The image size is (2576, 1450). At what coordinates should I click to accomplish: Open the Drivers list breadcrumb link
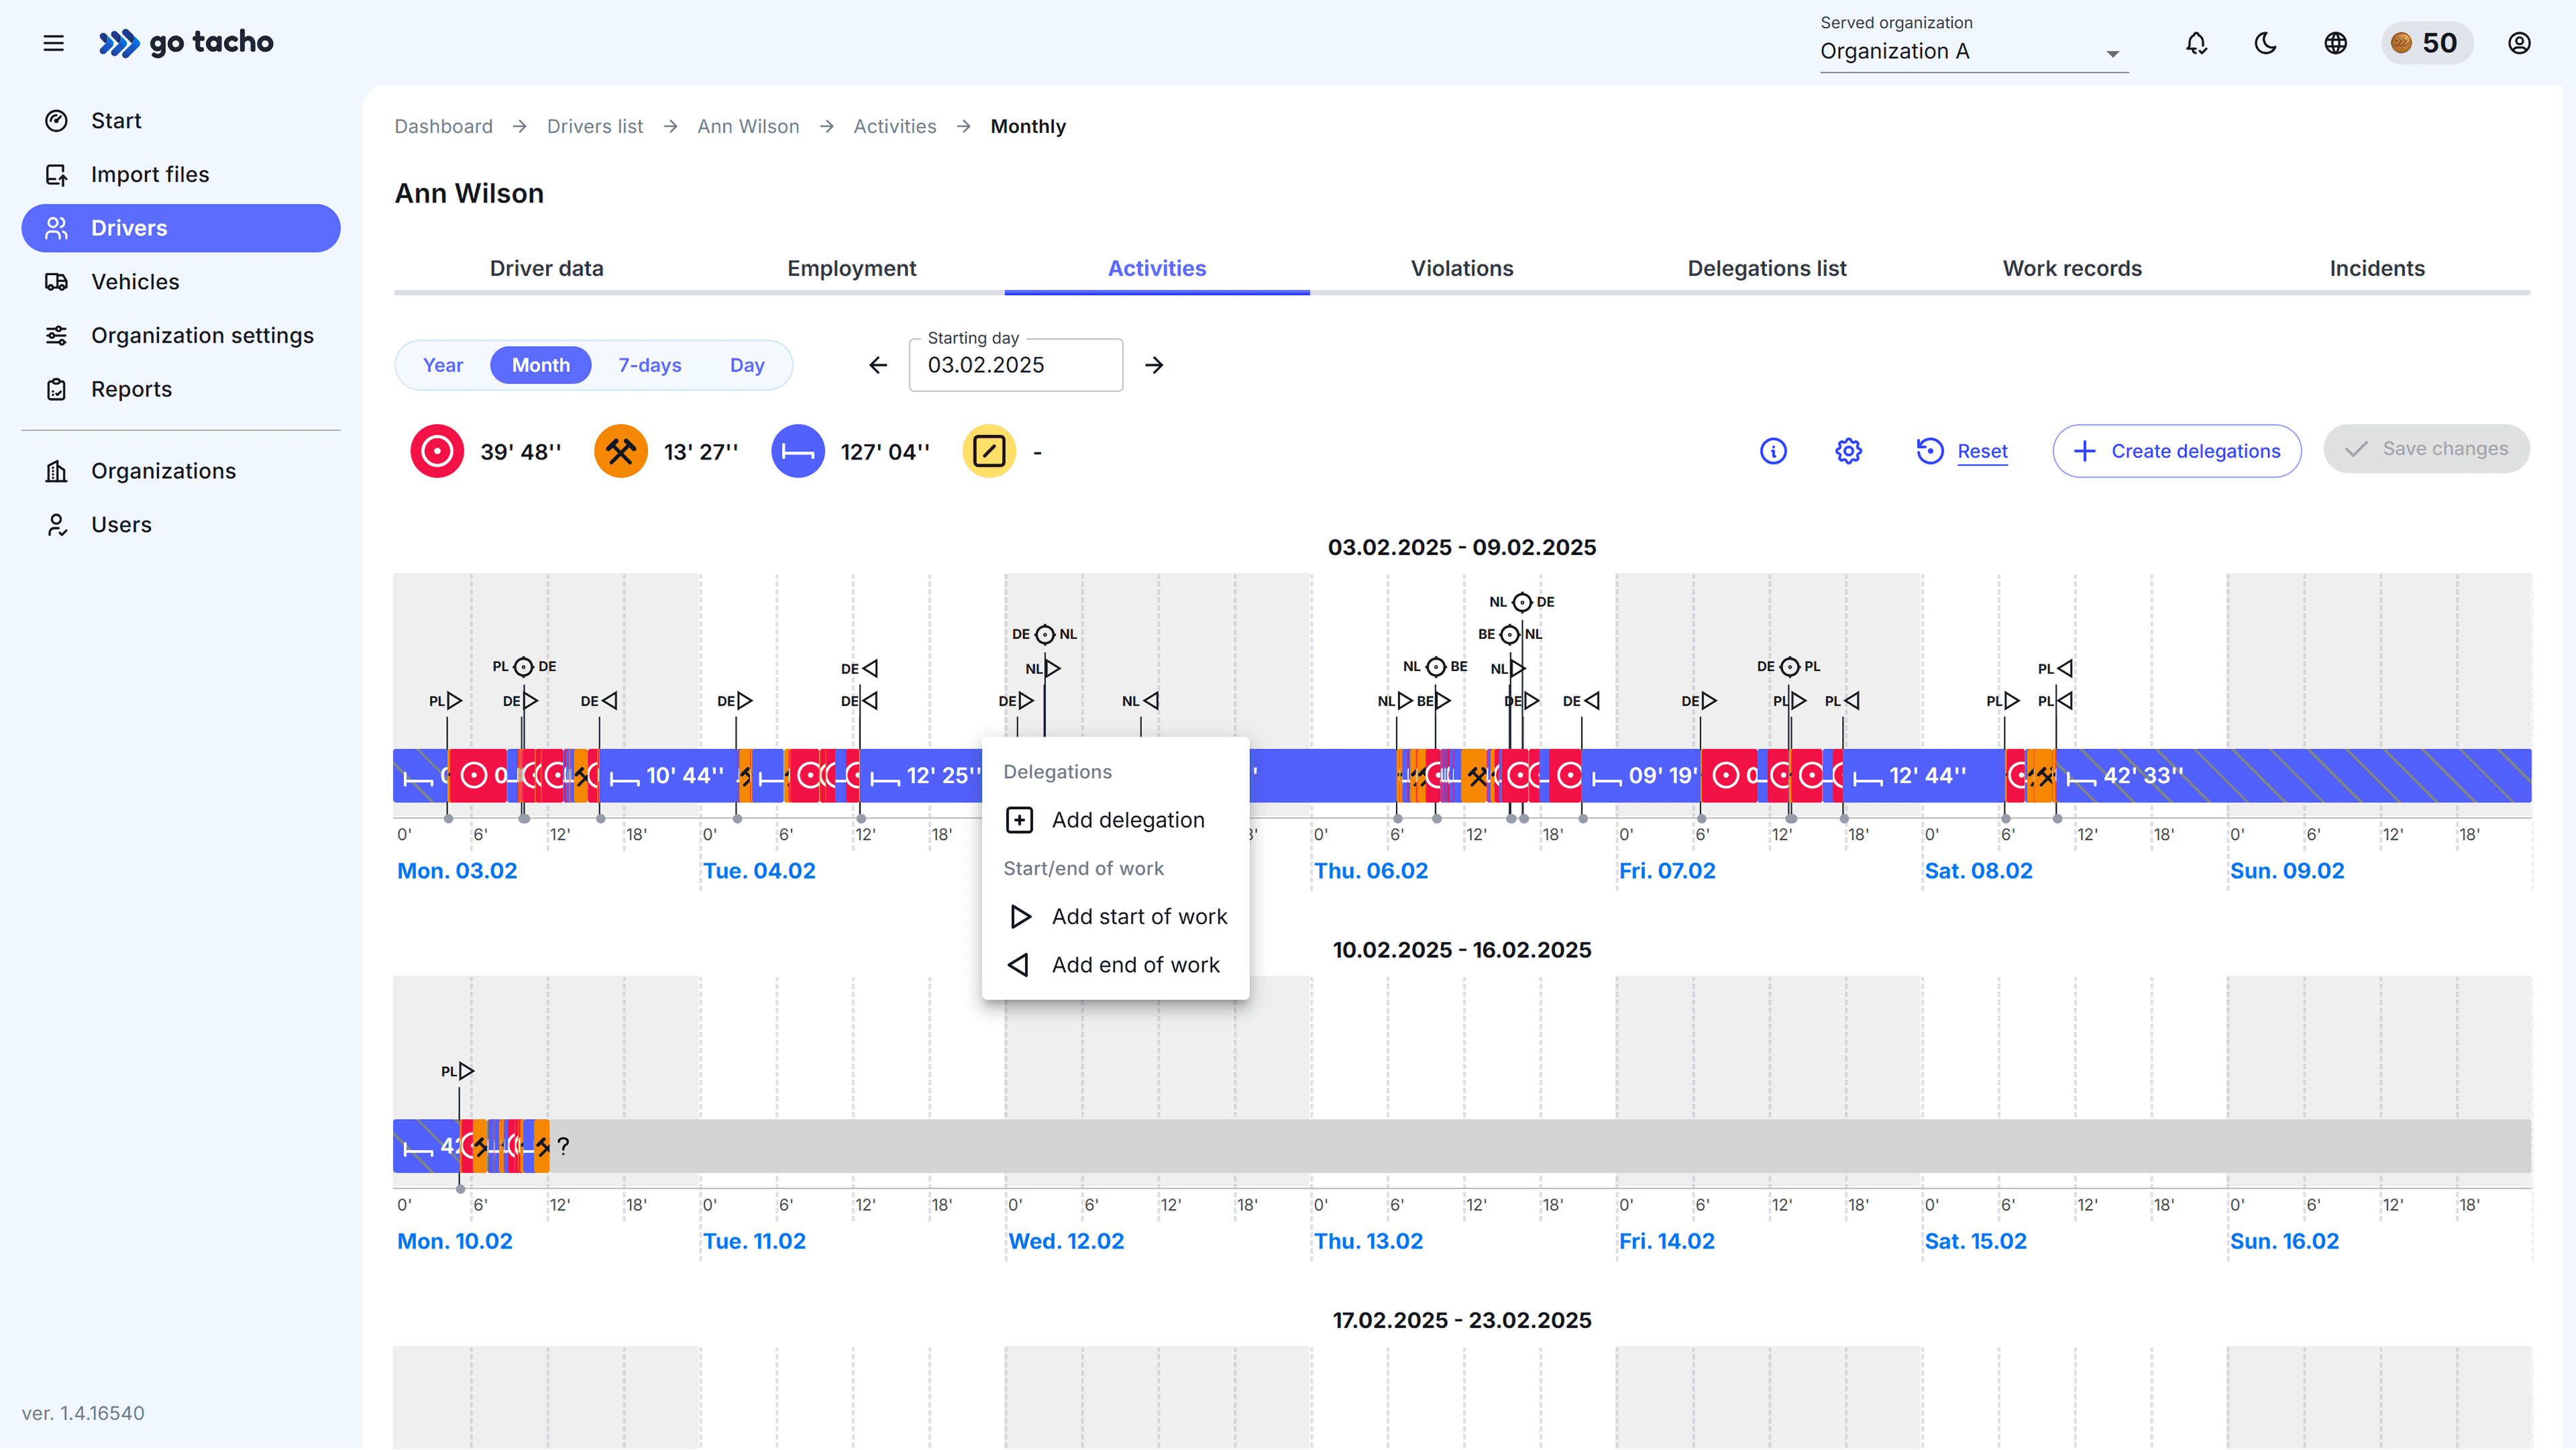point(594,126)
